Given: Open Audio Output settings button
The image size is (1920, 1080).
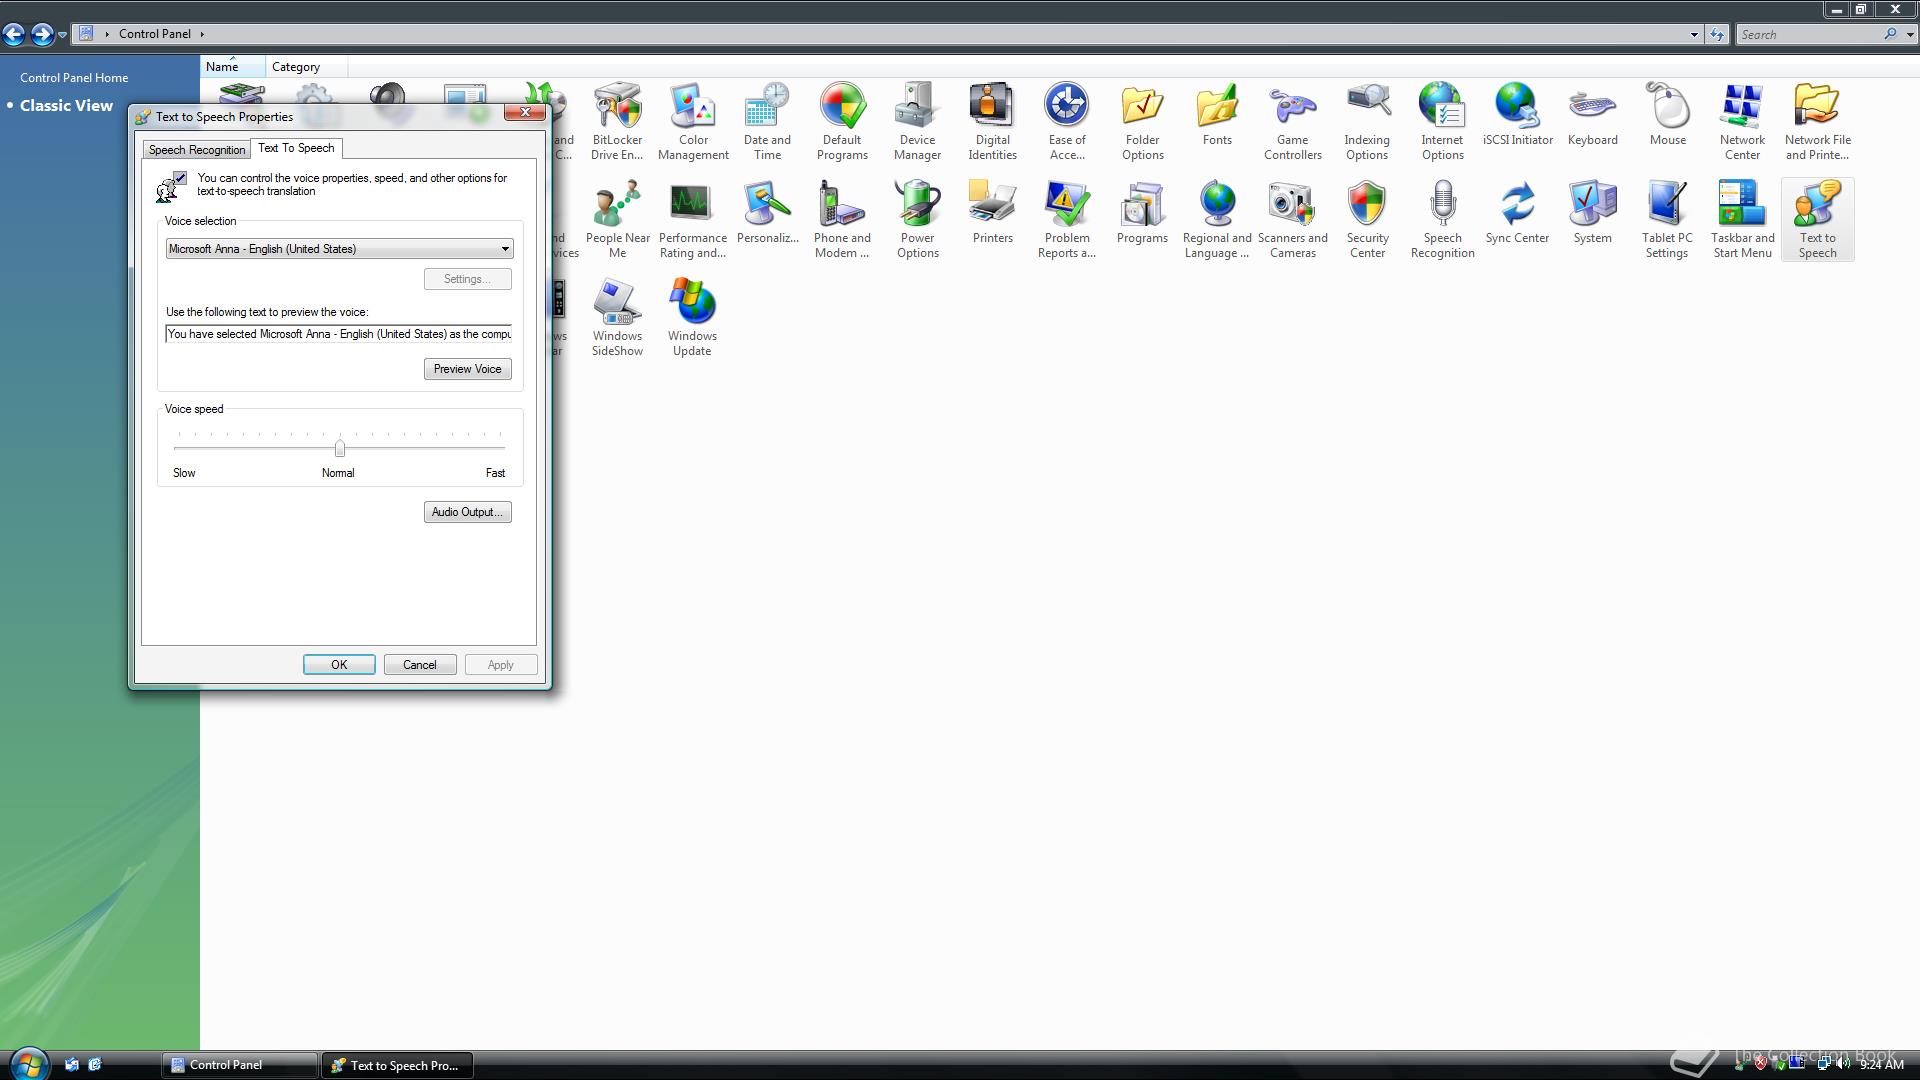Looking at the screenshot, I should point(467,512).
